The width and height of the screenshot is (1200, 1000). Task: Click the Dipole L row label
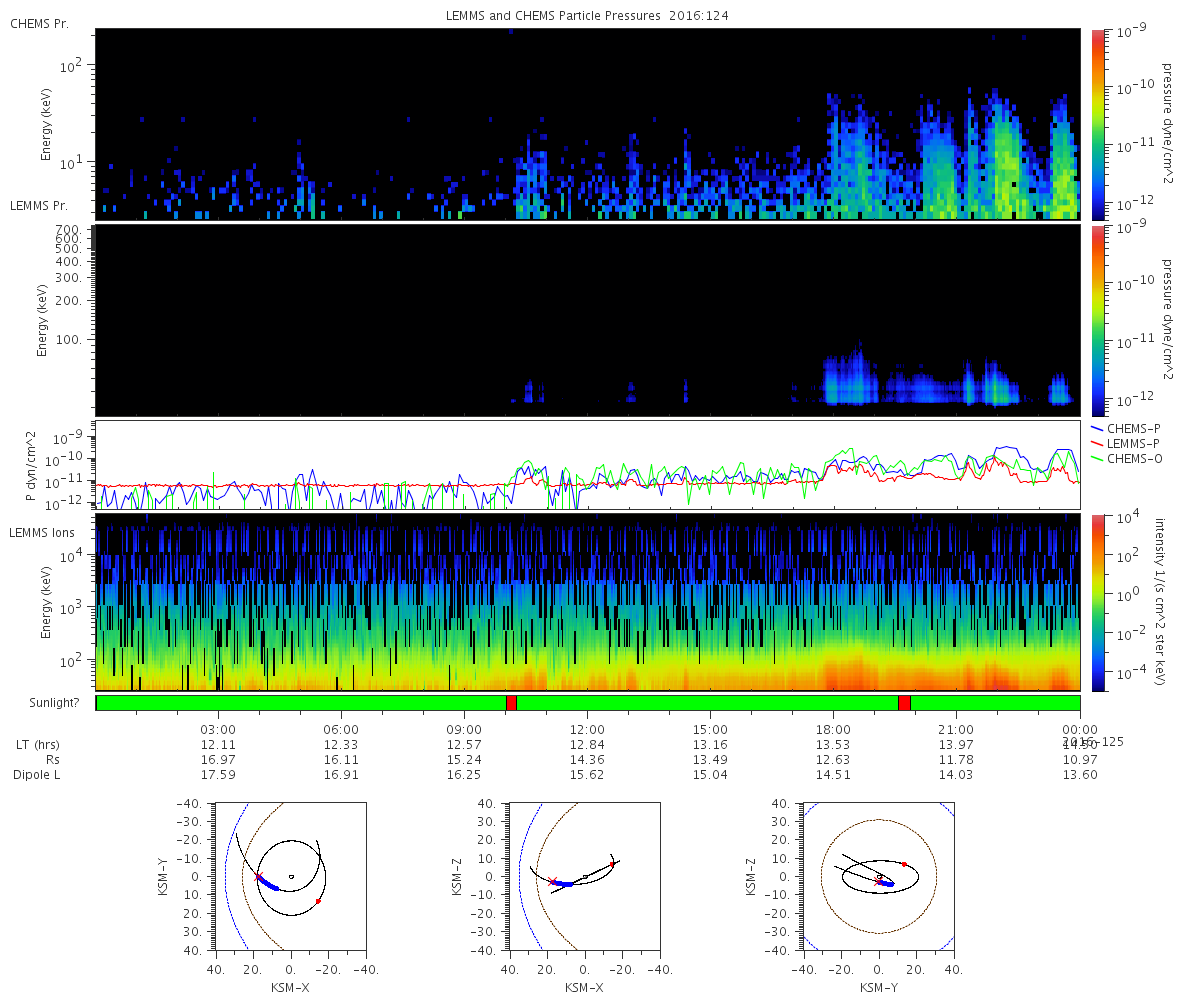[40, 775]
